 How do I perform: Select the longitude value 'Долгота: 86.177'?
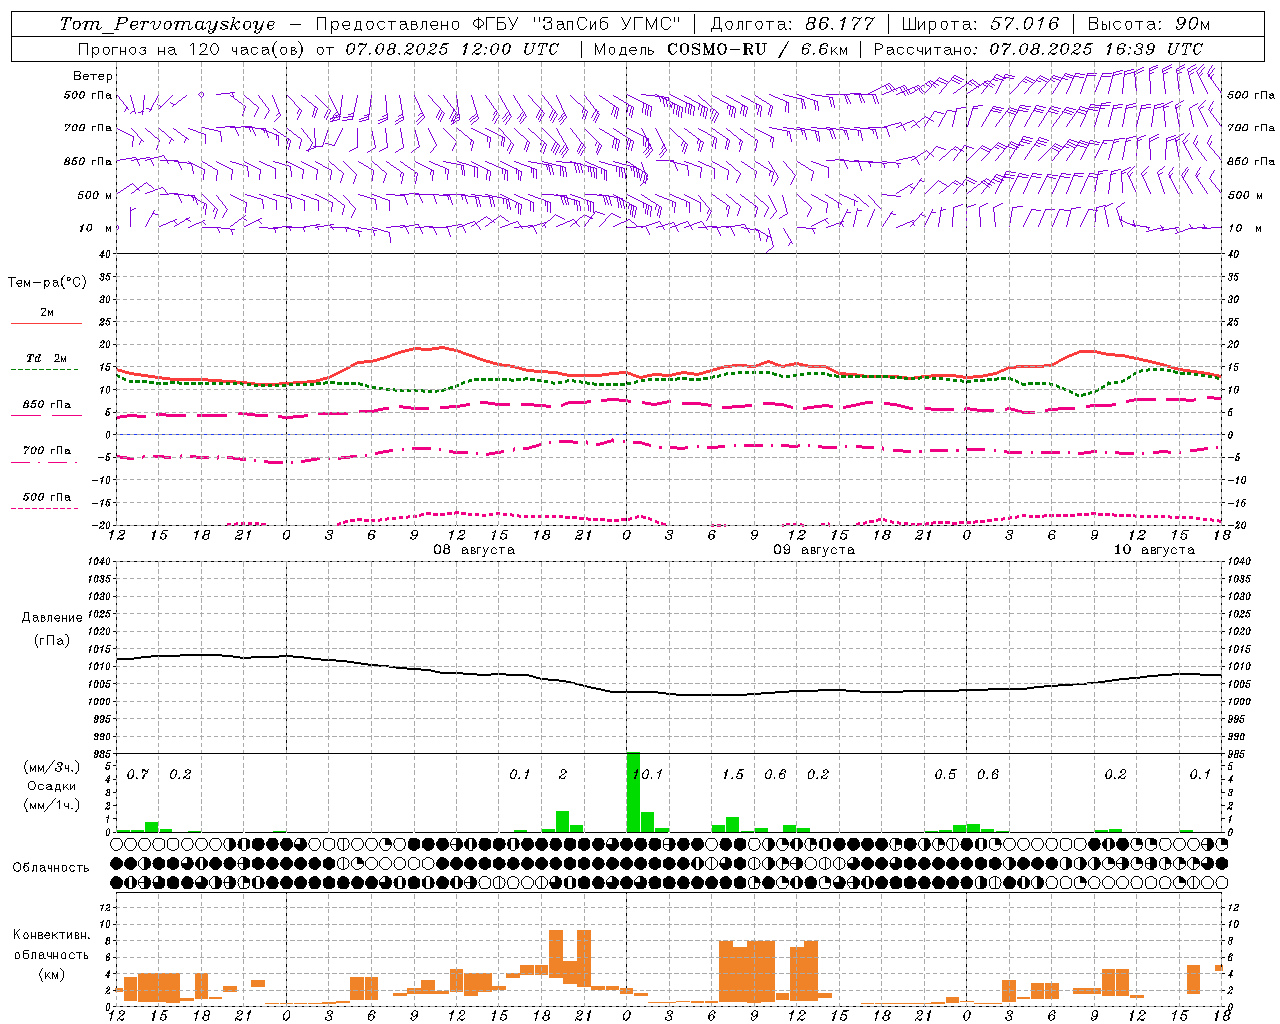[x=792, y=24]
